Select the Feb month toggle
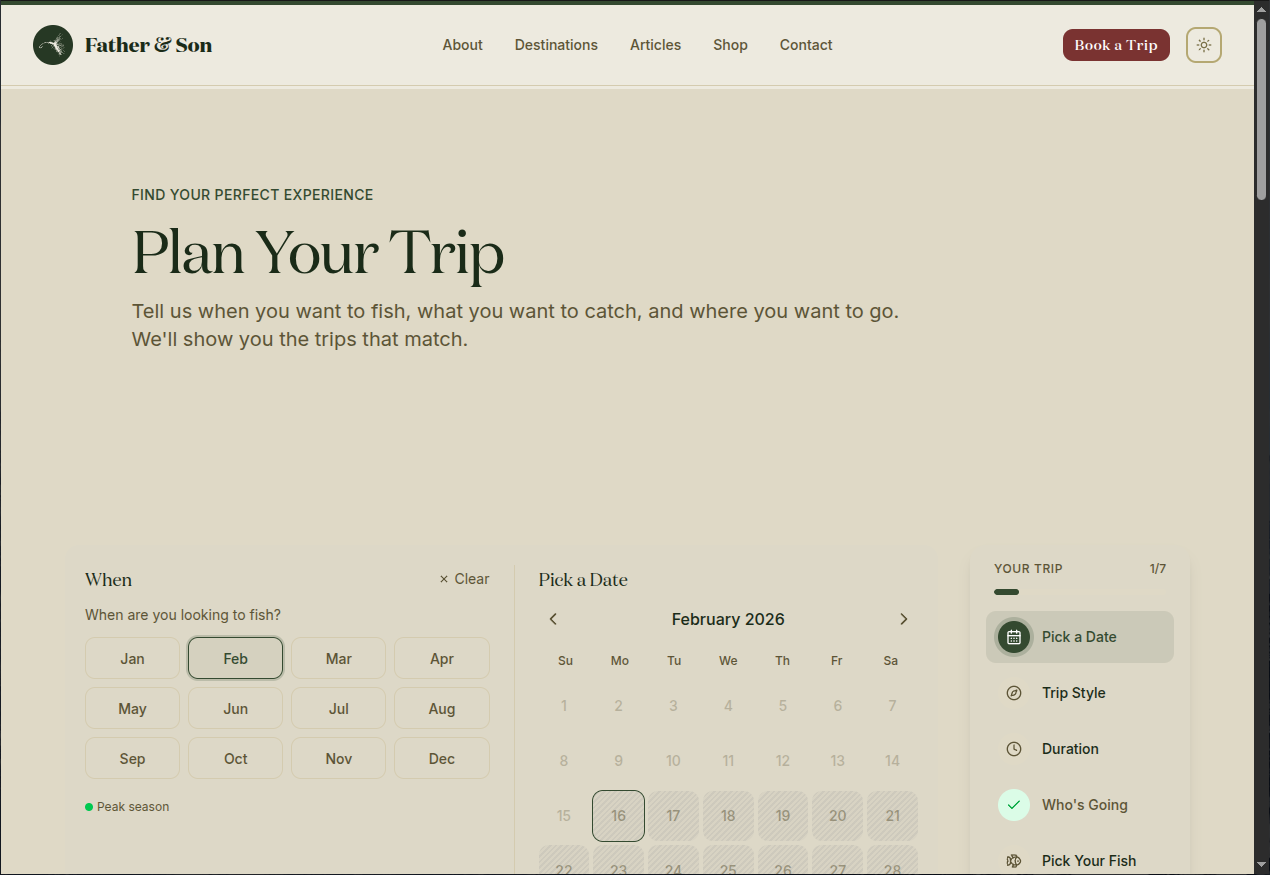This screenshot has height=875, width=1270. [235, 658]
